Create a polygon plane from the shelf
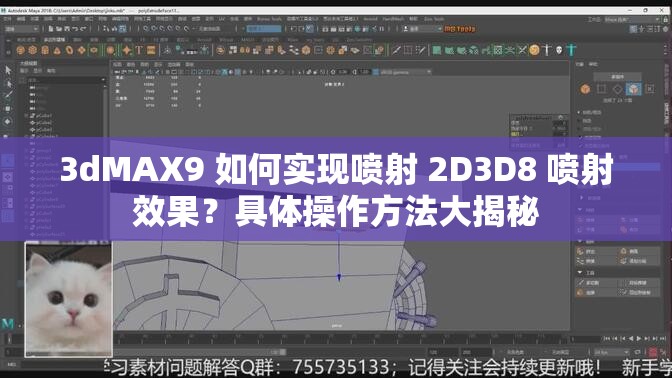This screenshot has width=672, height=378. [81, 50]
